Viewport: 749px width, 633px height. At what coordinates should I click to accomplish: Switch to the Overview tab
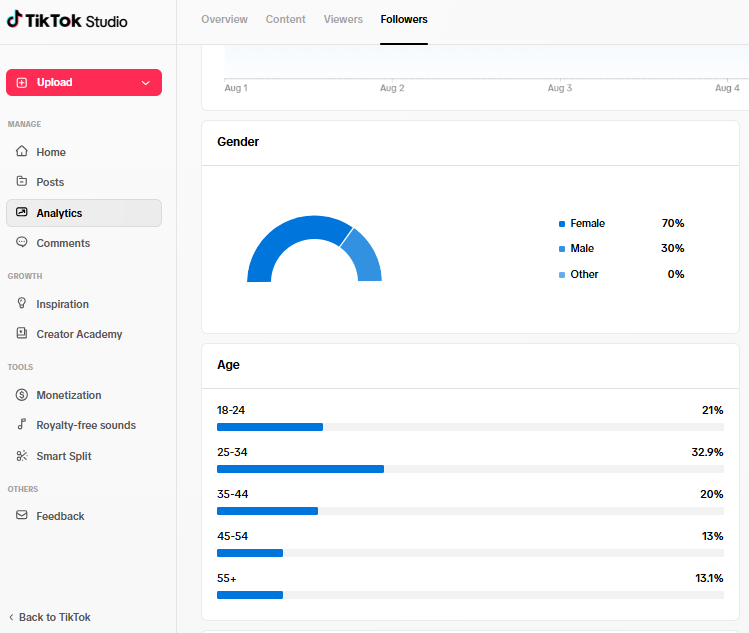pos(224,20)
